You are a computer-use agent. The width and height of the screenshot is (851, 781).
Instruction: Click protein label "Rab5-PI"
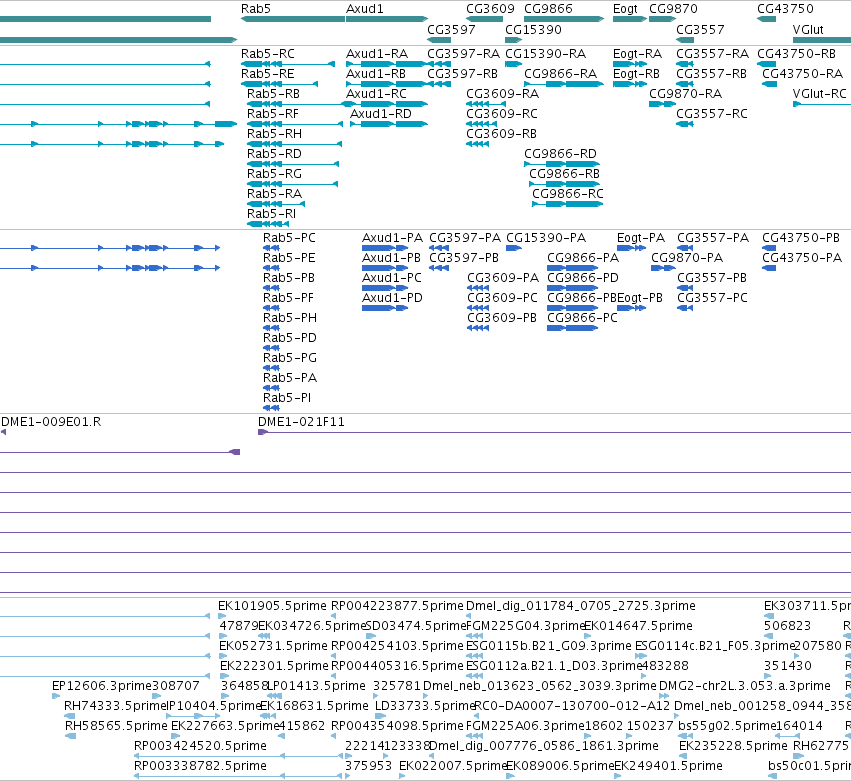[x=287, y=398]
